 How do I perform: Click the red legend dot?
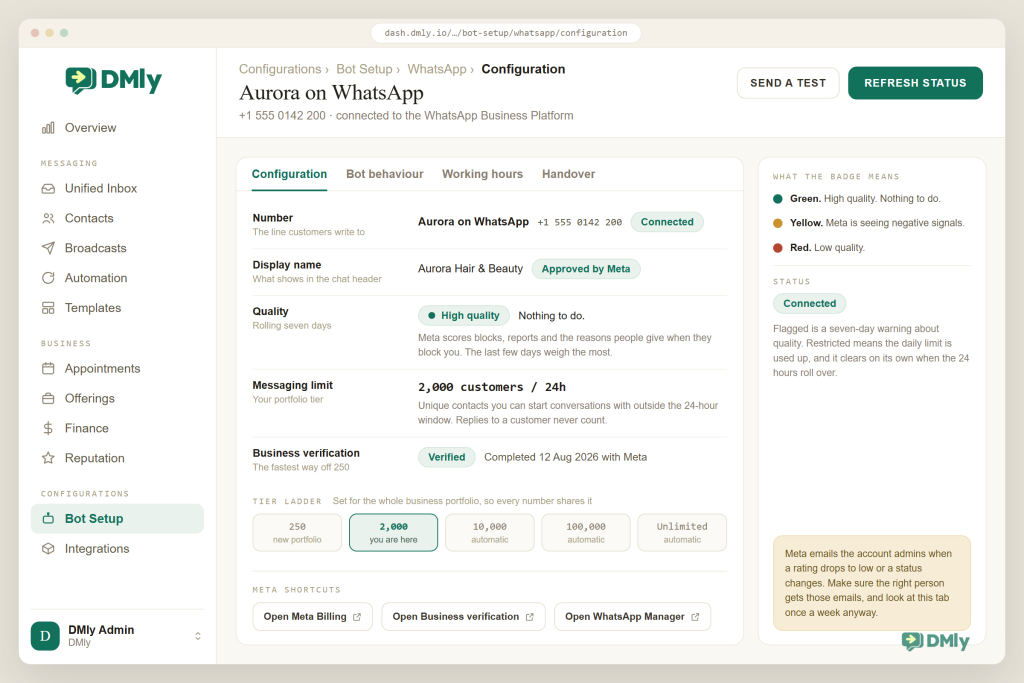click(x=778, y=248)
